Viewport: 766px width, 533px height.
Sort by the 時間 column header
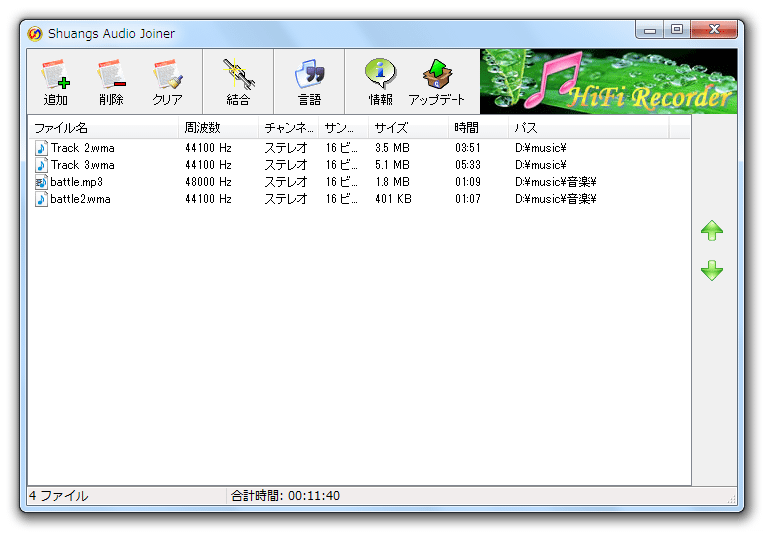(x=478, y=128)
